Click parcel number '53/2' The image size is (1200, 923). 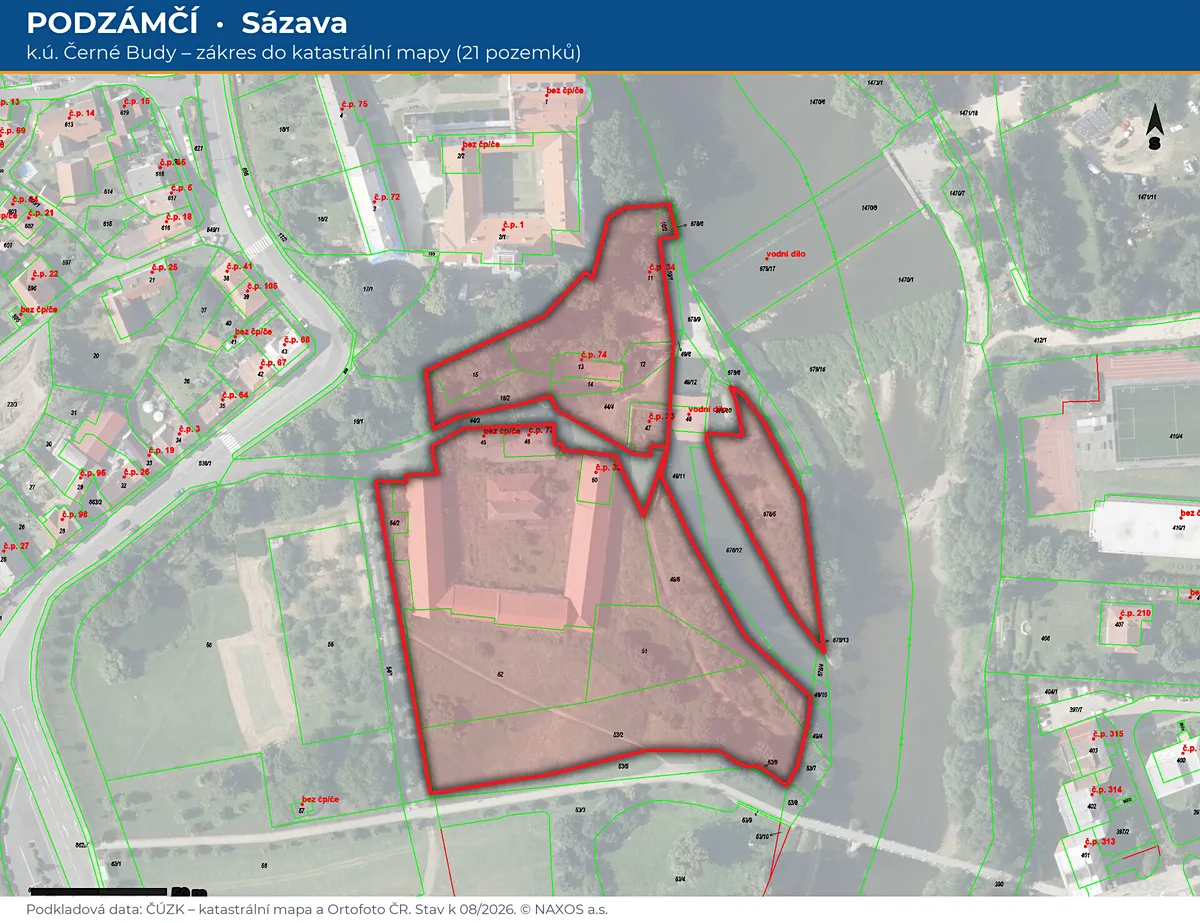pyautogui.click(x=617, y=735)
